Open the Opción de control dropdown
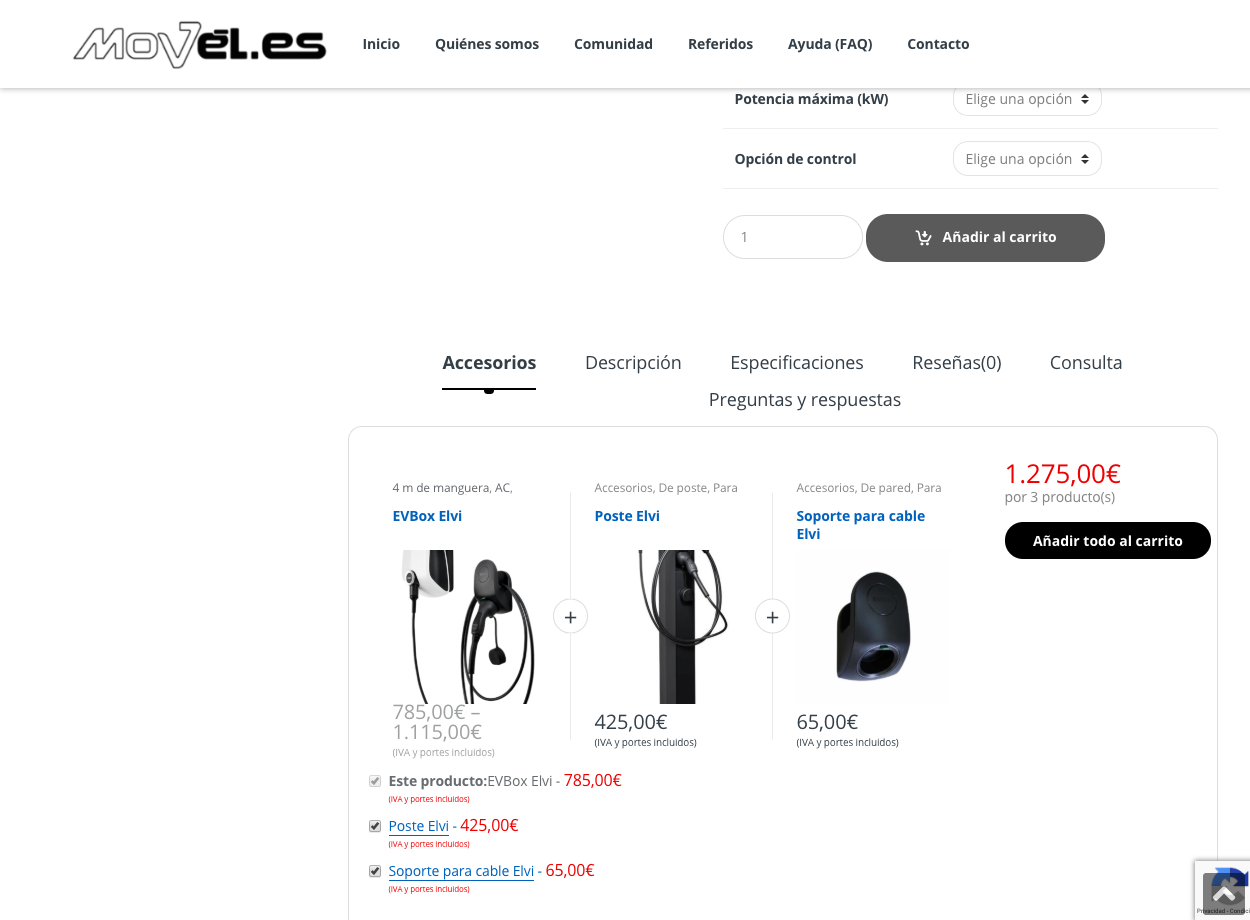 pyautogui.click(x=1027, y=159)
